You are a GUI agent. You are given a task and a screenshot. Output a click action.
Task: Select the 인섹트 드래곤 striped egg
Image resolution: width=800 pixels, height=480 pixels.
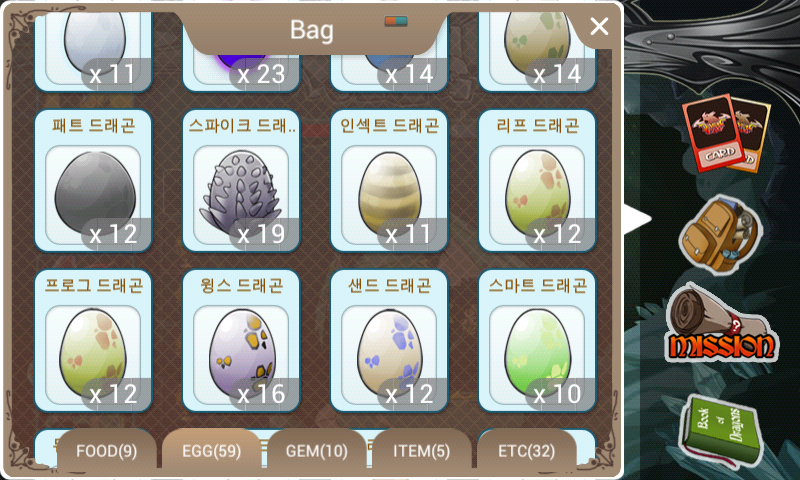[x=389, y=181]
